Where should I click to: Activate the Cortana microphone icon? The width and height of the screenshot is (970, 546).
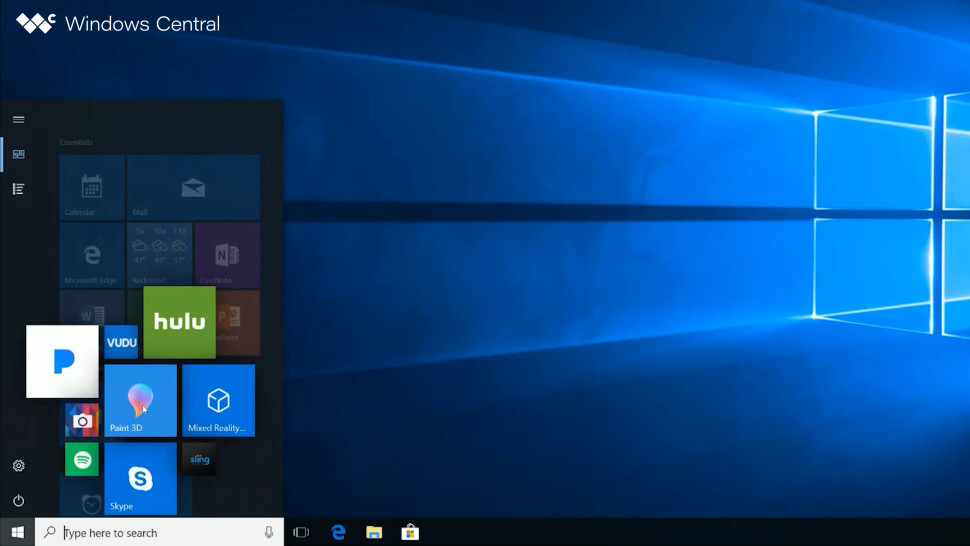268,532
